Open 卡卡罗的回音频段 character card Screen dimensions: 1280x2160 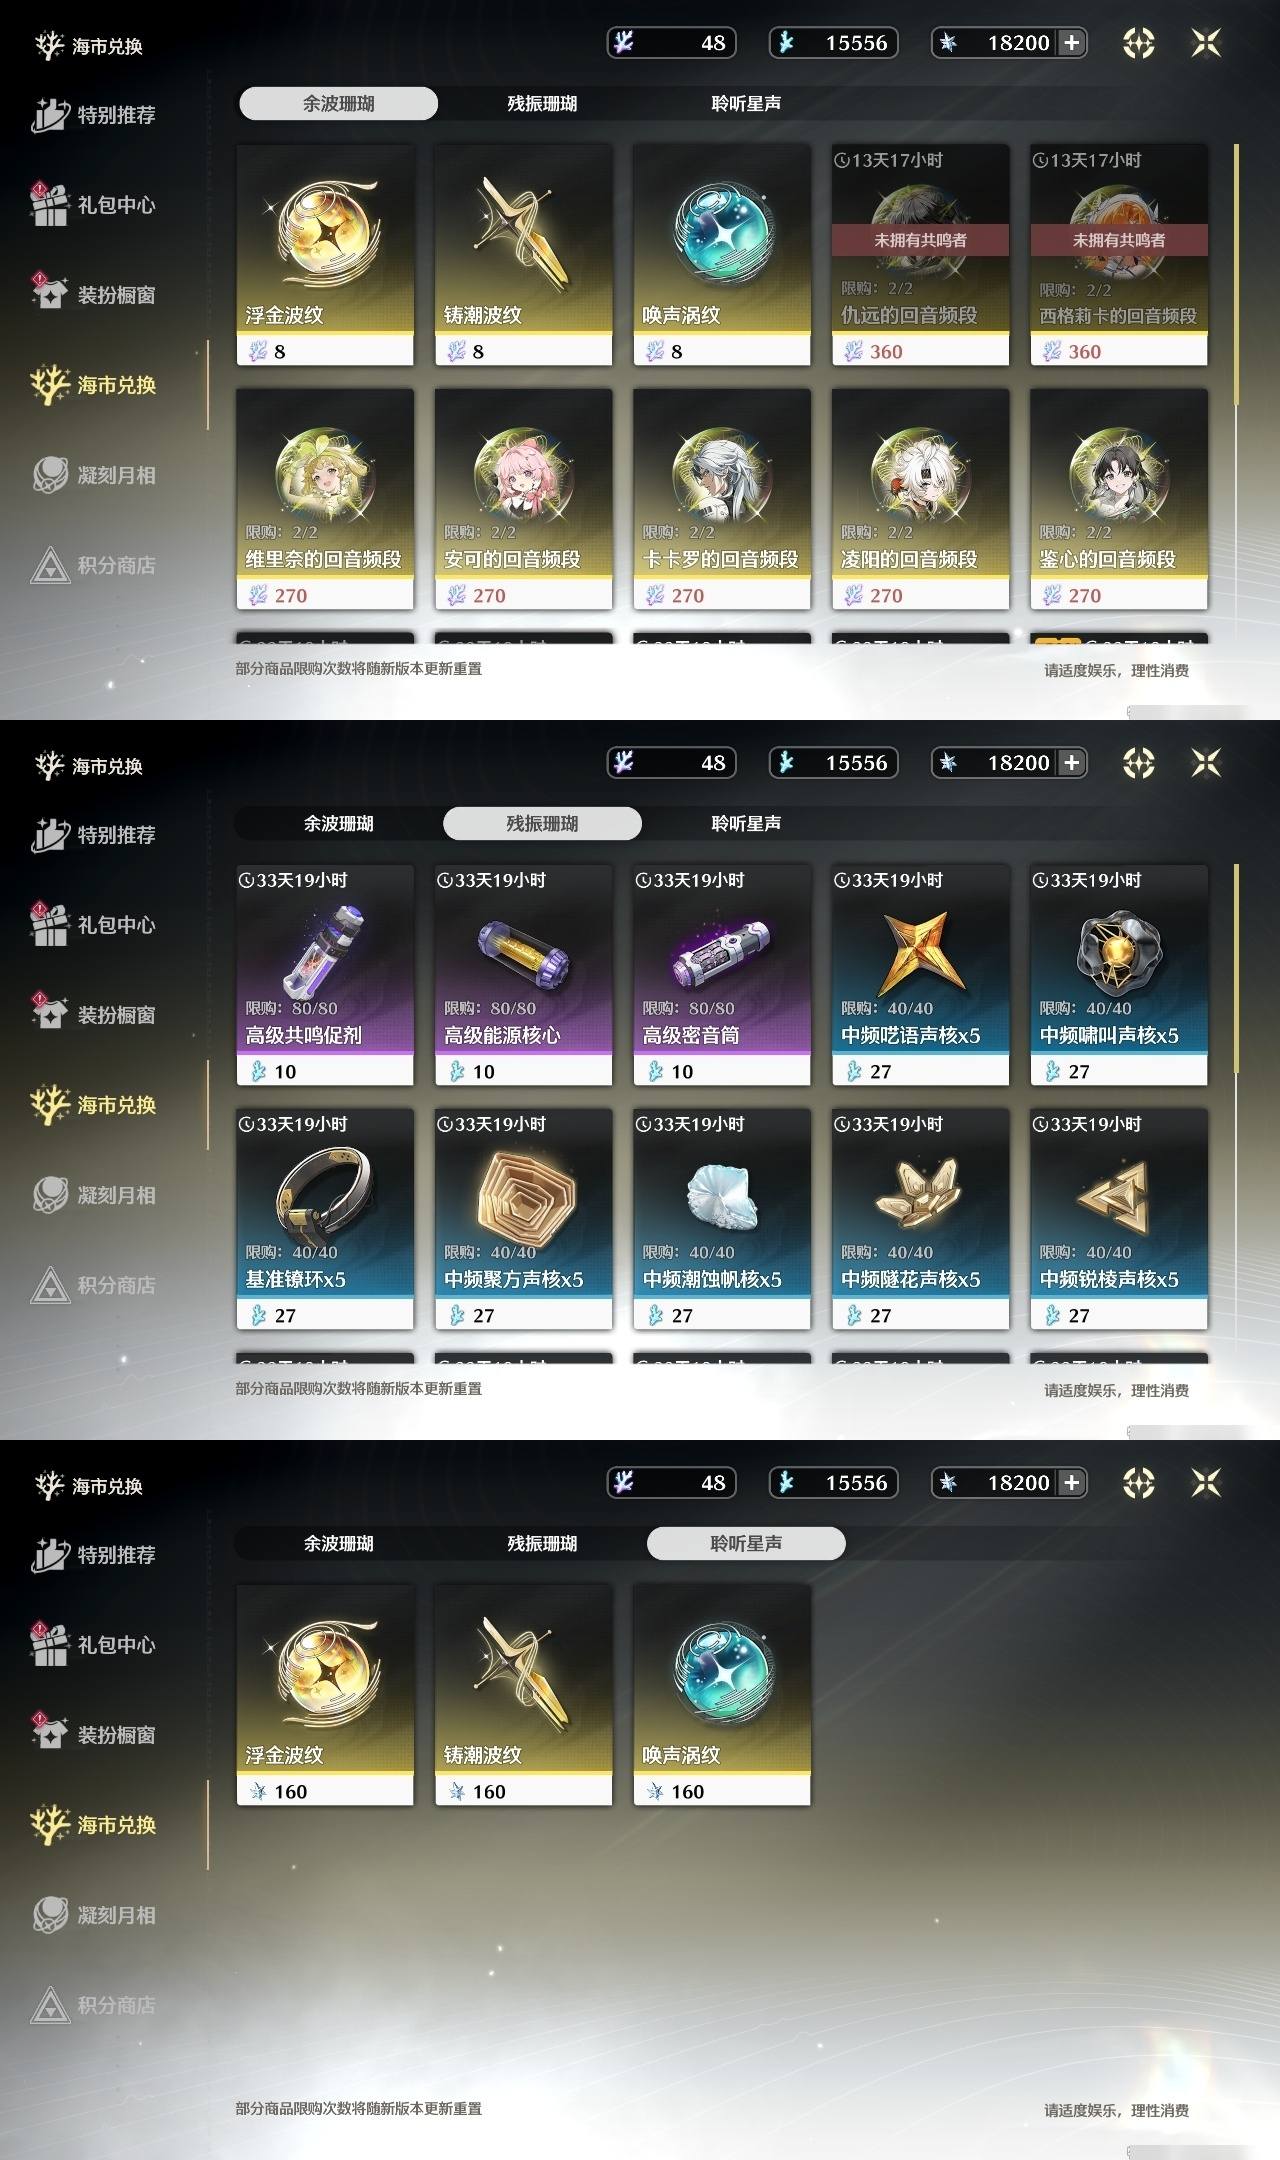pos(721,499)
